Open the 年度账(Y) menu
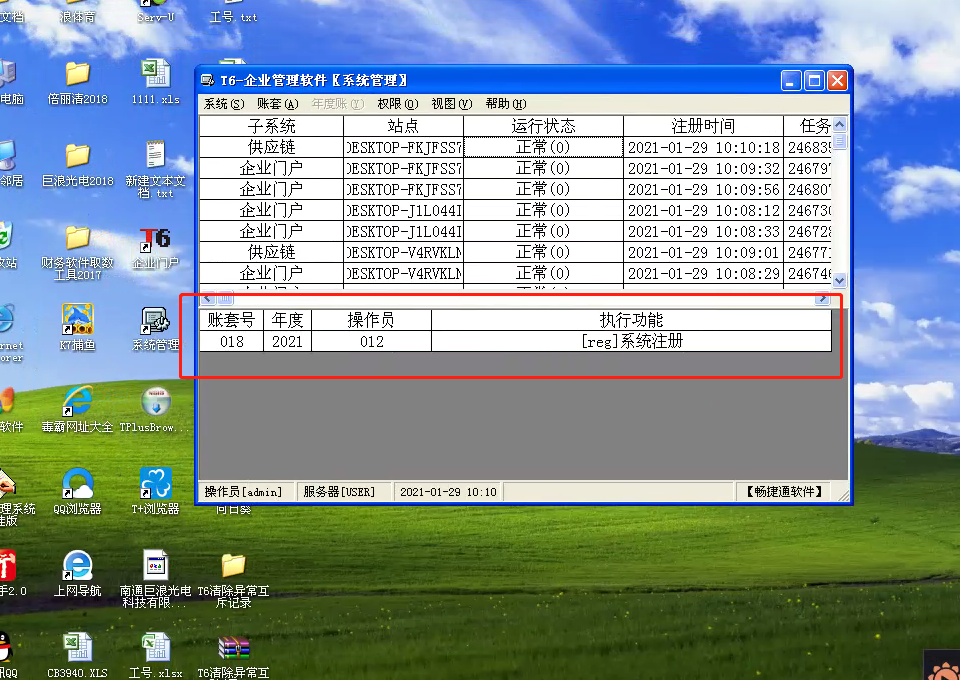Screen dimensions: 960x680 [338, 104]
